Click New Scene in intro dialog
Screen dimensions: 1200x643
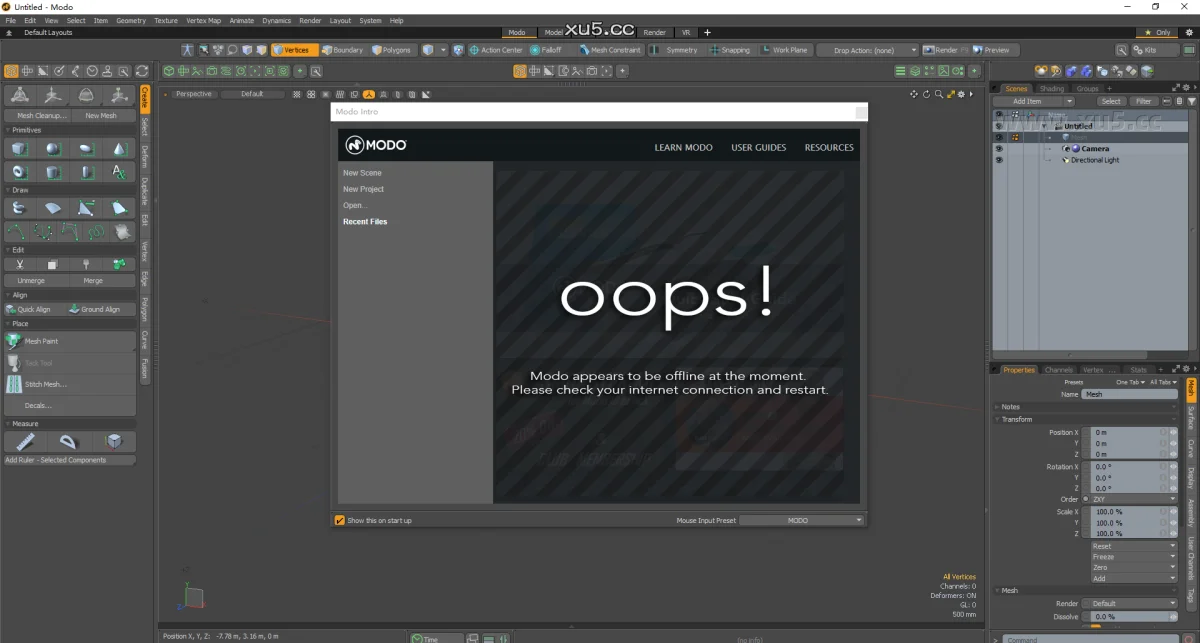pos(362,173)
